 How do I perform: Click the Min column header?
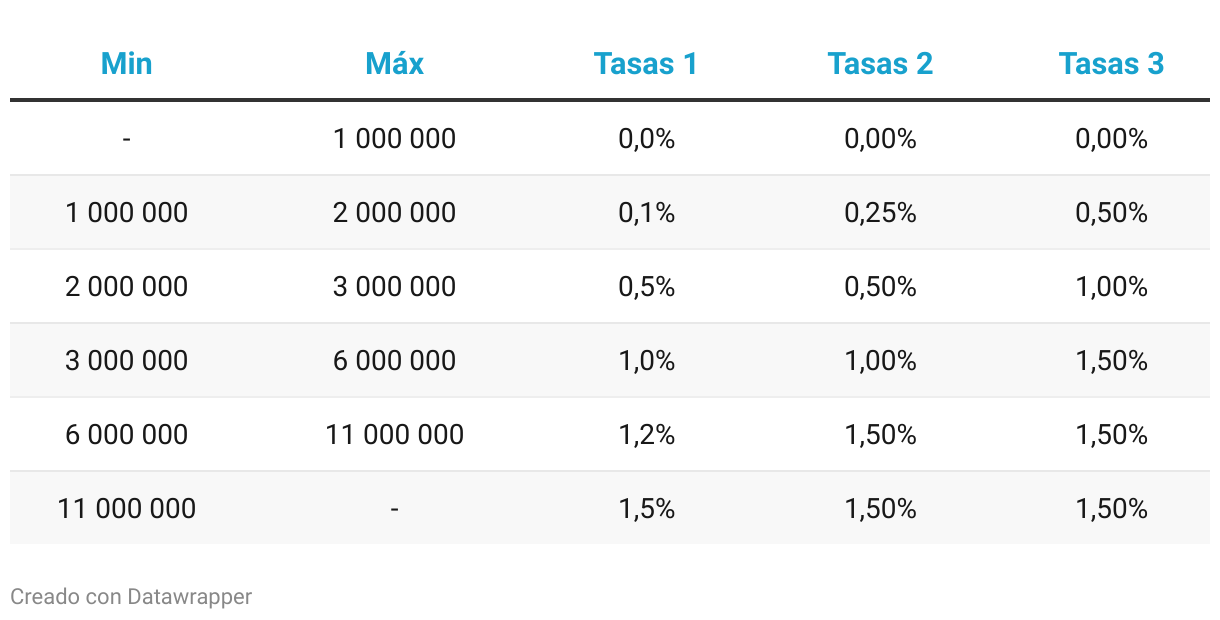(127, 64)
